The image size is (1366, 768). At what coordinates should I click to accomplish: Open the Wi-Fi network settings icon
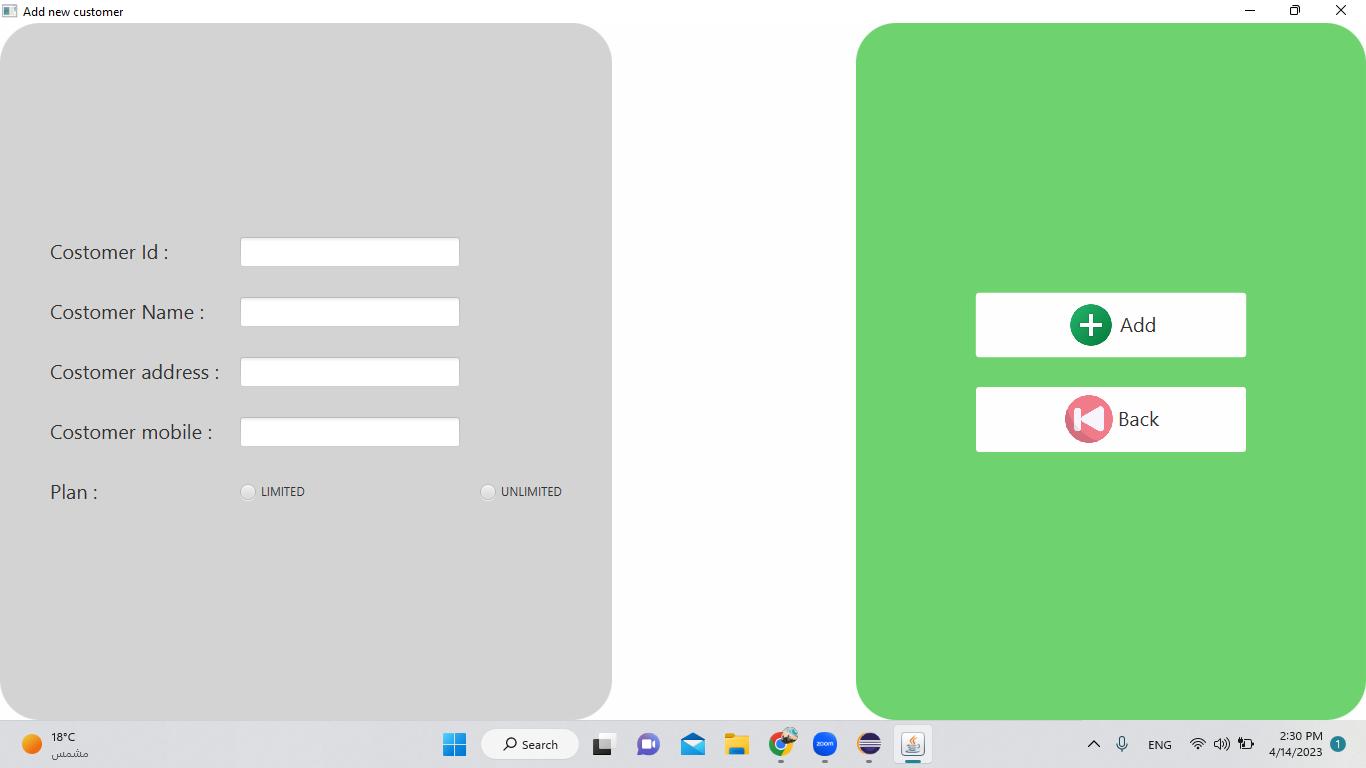point(1198,744)
